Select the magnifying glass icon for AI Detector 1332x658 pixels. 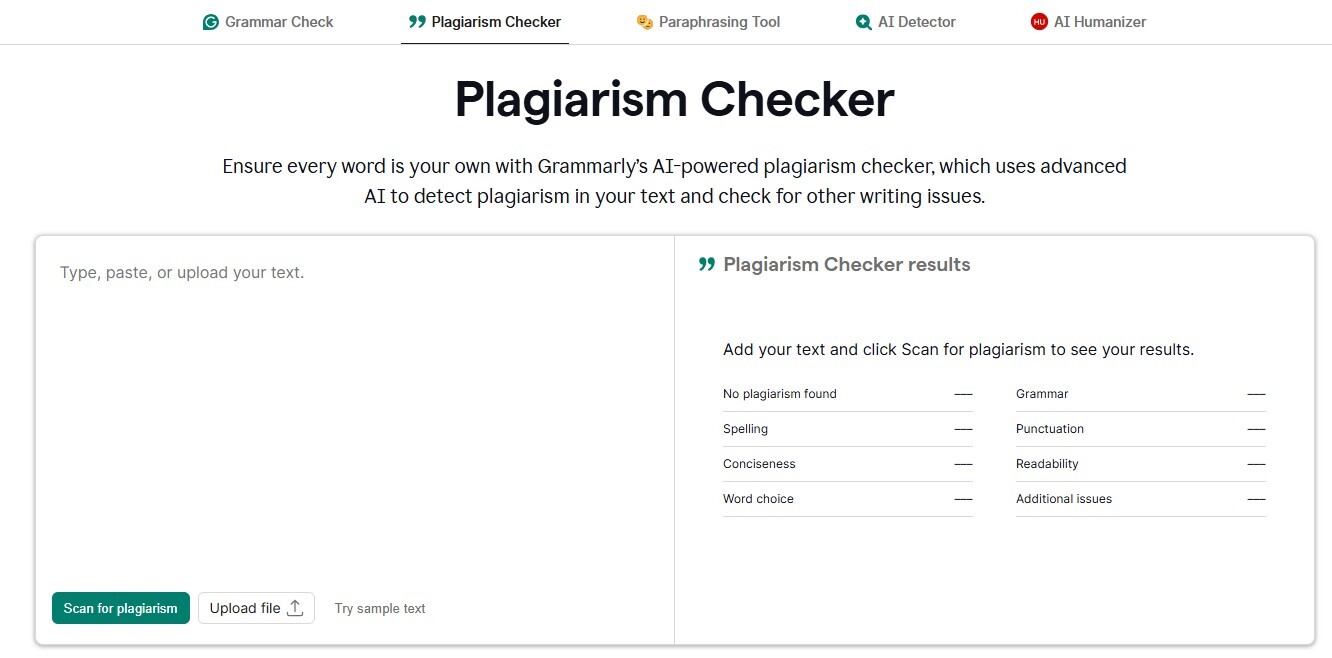click(x=862, y=21)
